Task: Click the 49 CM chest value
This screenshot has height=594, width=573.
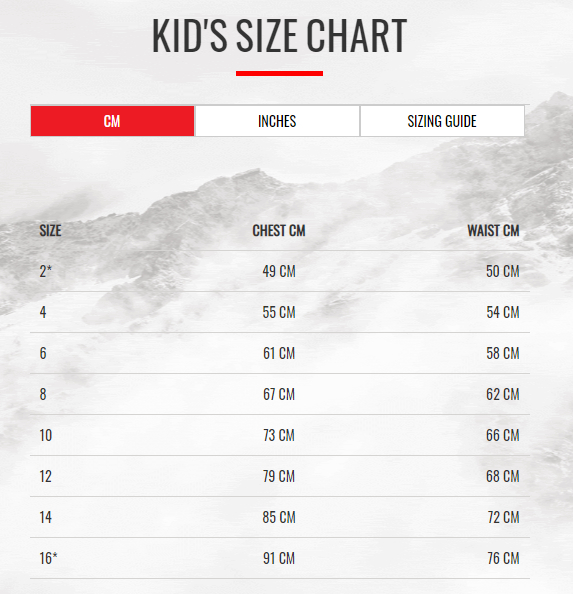Action: tap(279, 272)
